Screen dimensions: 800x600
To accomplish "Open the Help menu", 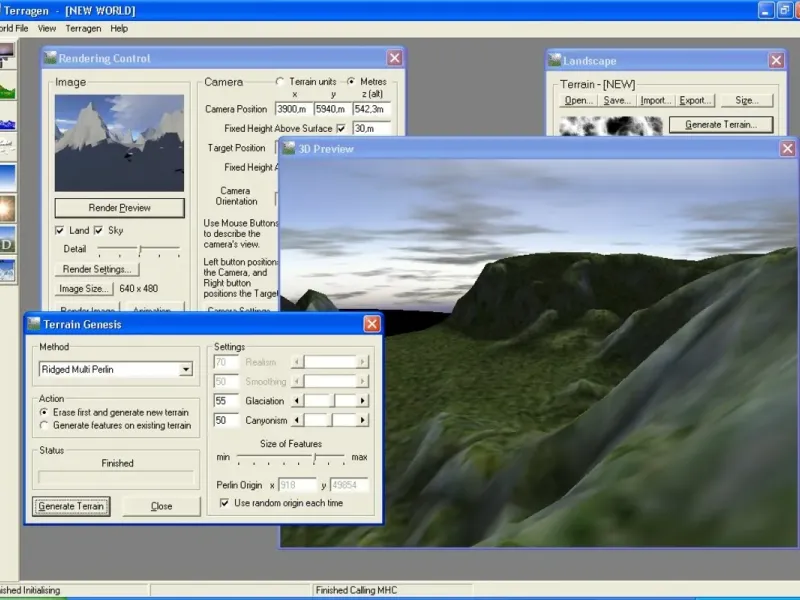I will click(x=119, y=29).
